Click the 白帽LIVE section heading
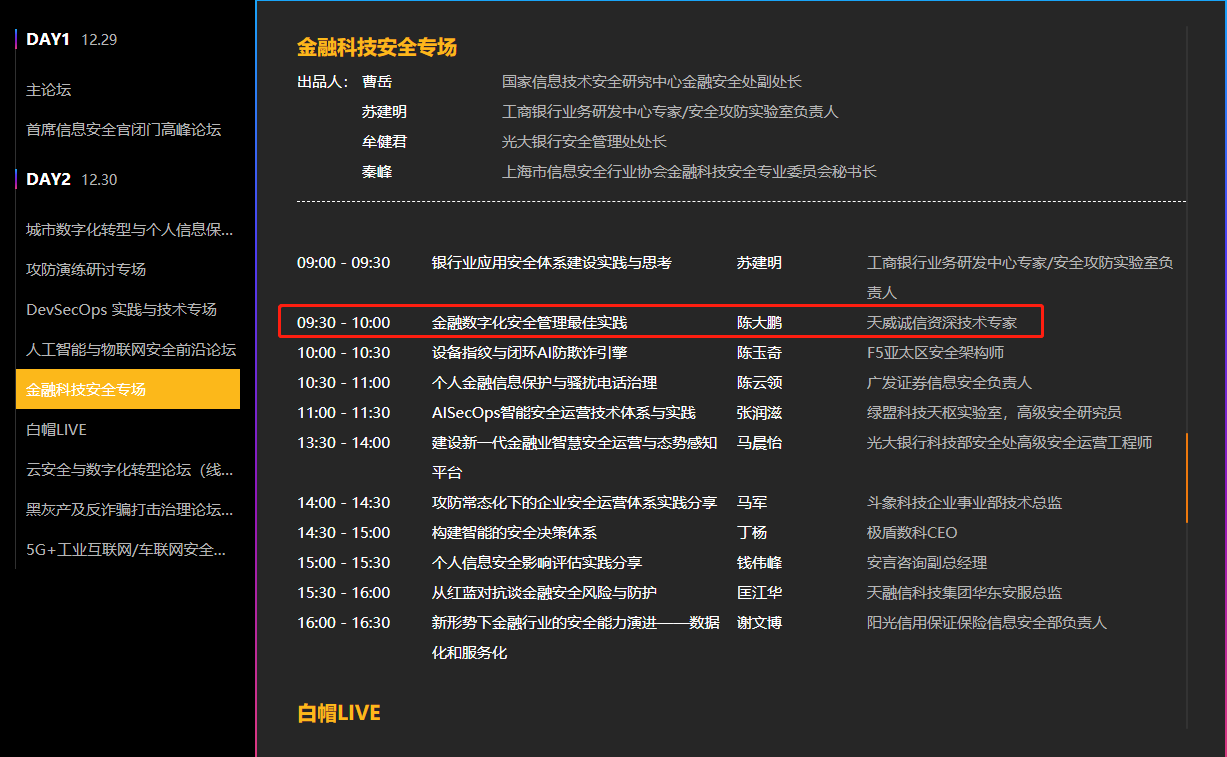This screenshot has width=1227, height=757. click(339, 713)
